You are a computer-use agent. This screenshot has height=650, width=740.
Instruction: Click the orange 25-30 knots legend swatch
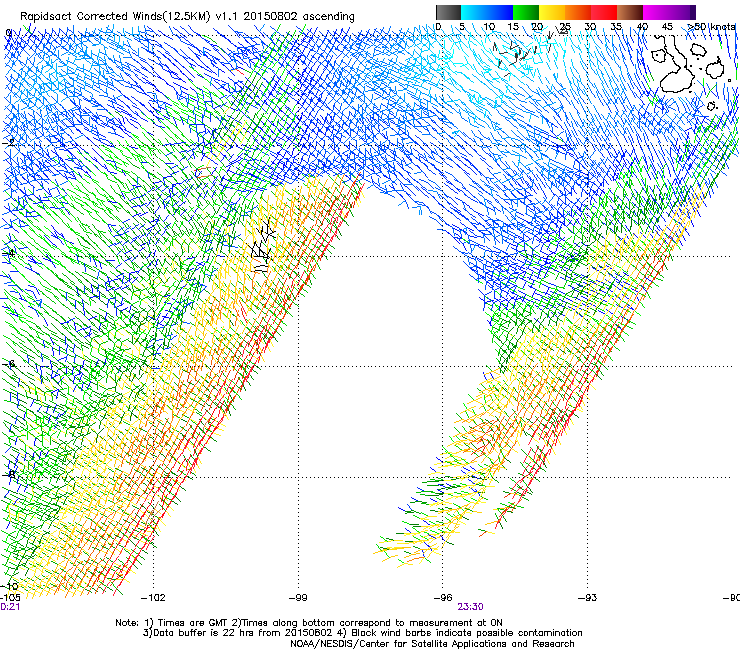click(578, 12)
